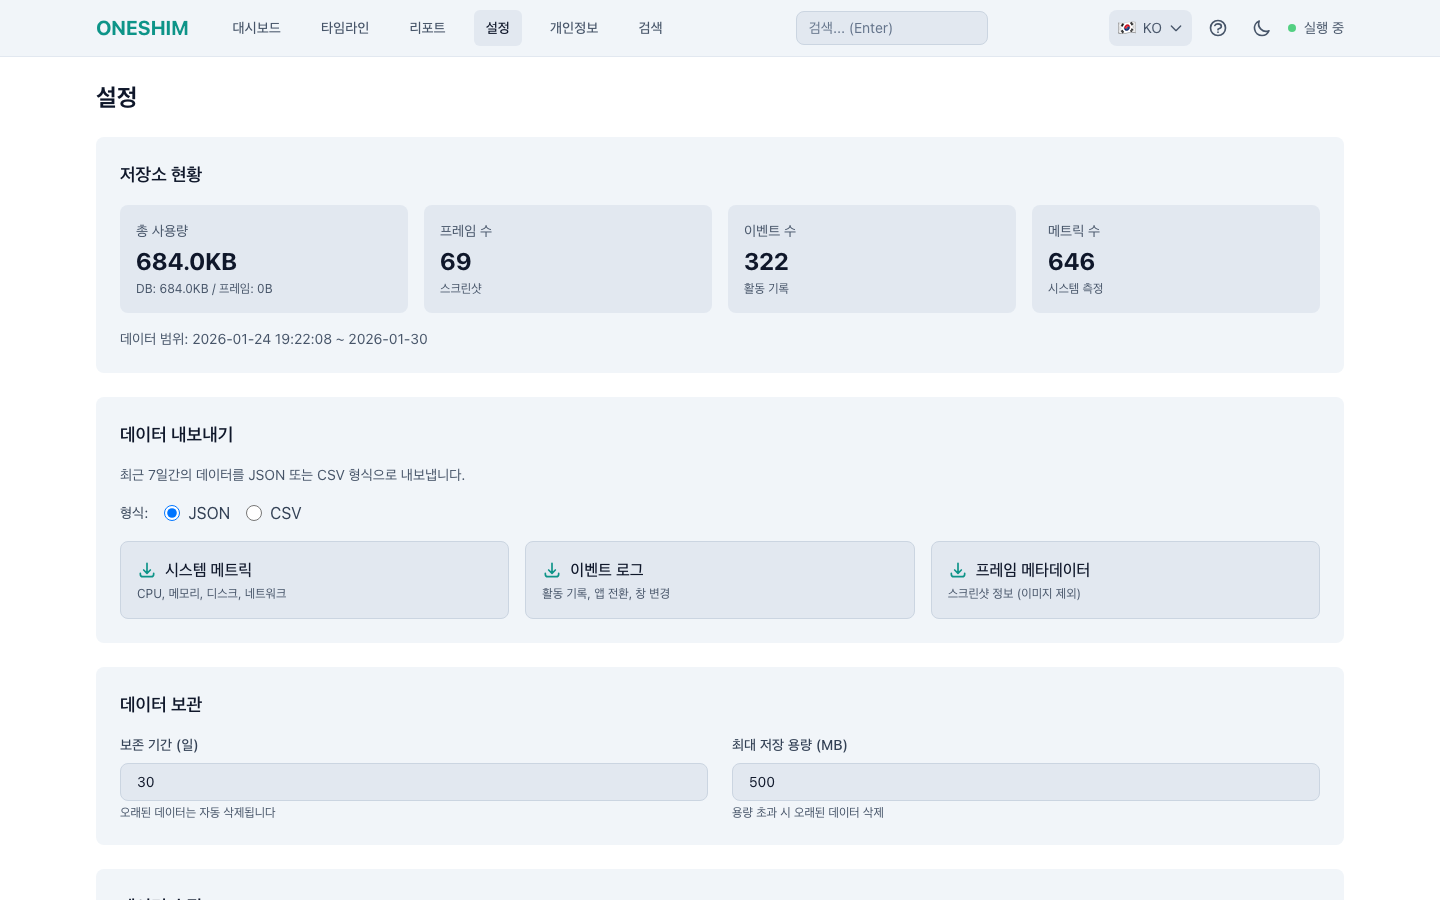Export 이벤트 로그 data
The width and height of the screenshot is (1440, 900).
pyautogui.click(x=719, y=580)
